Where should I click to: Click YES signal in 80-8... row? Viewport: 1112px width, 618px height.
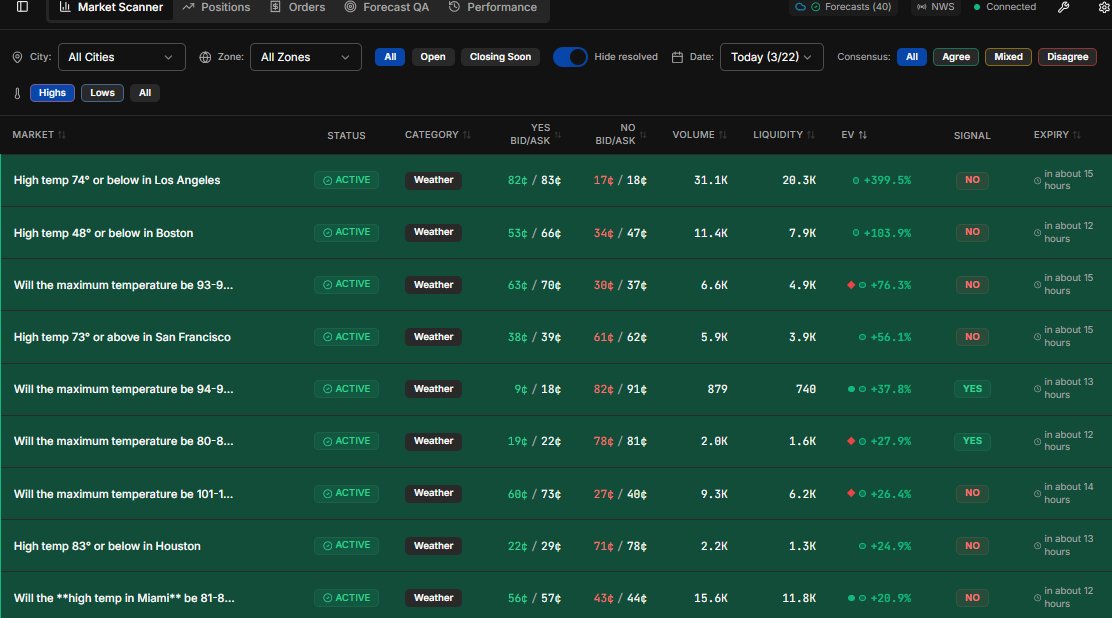coord(972,441)
